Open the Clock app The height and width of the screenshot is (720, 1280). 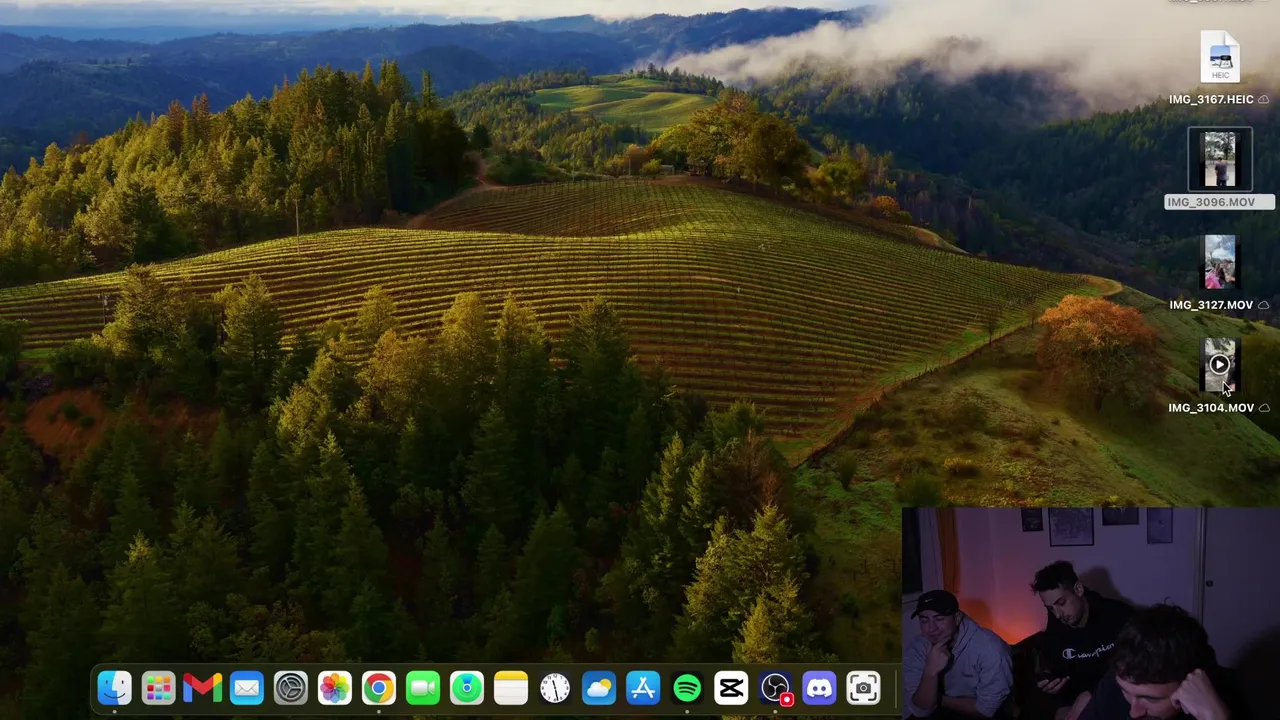(554, 688)
